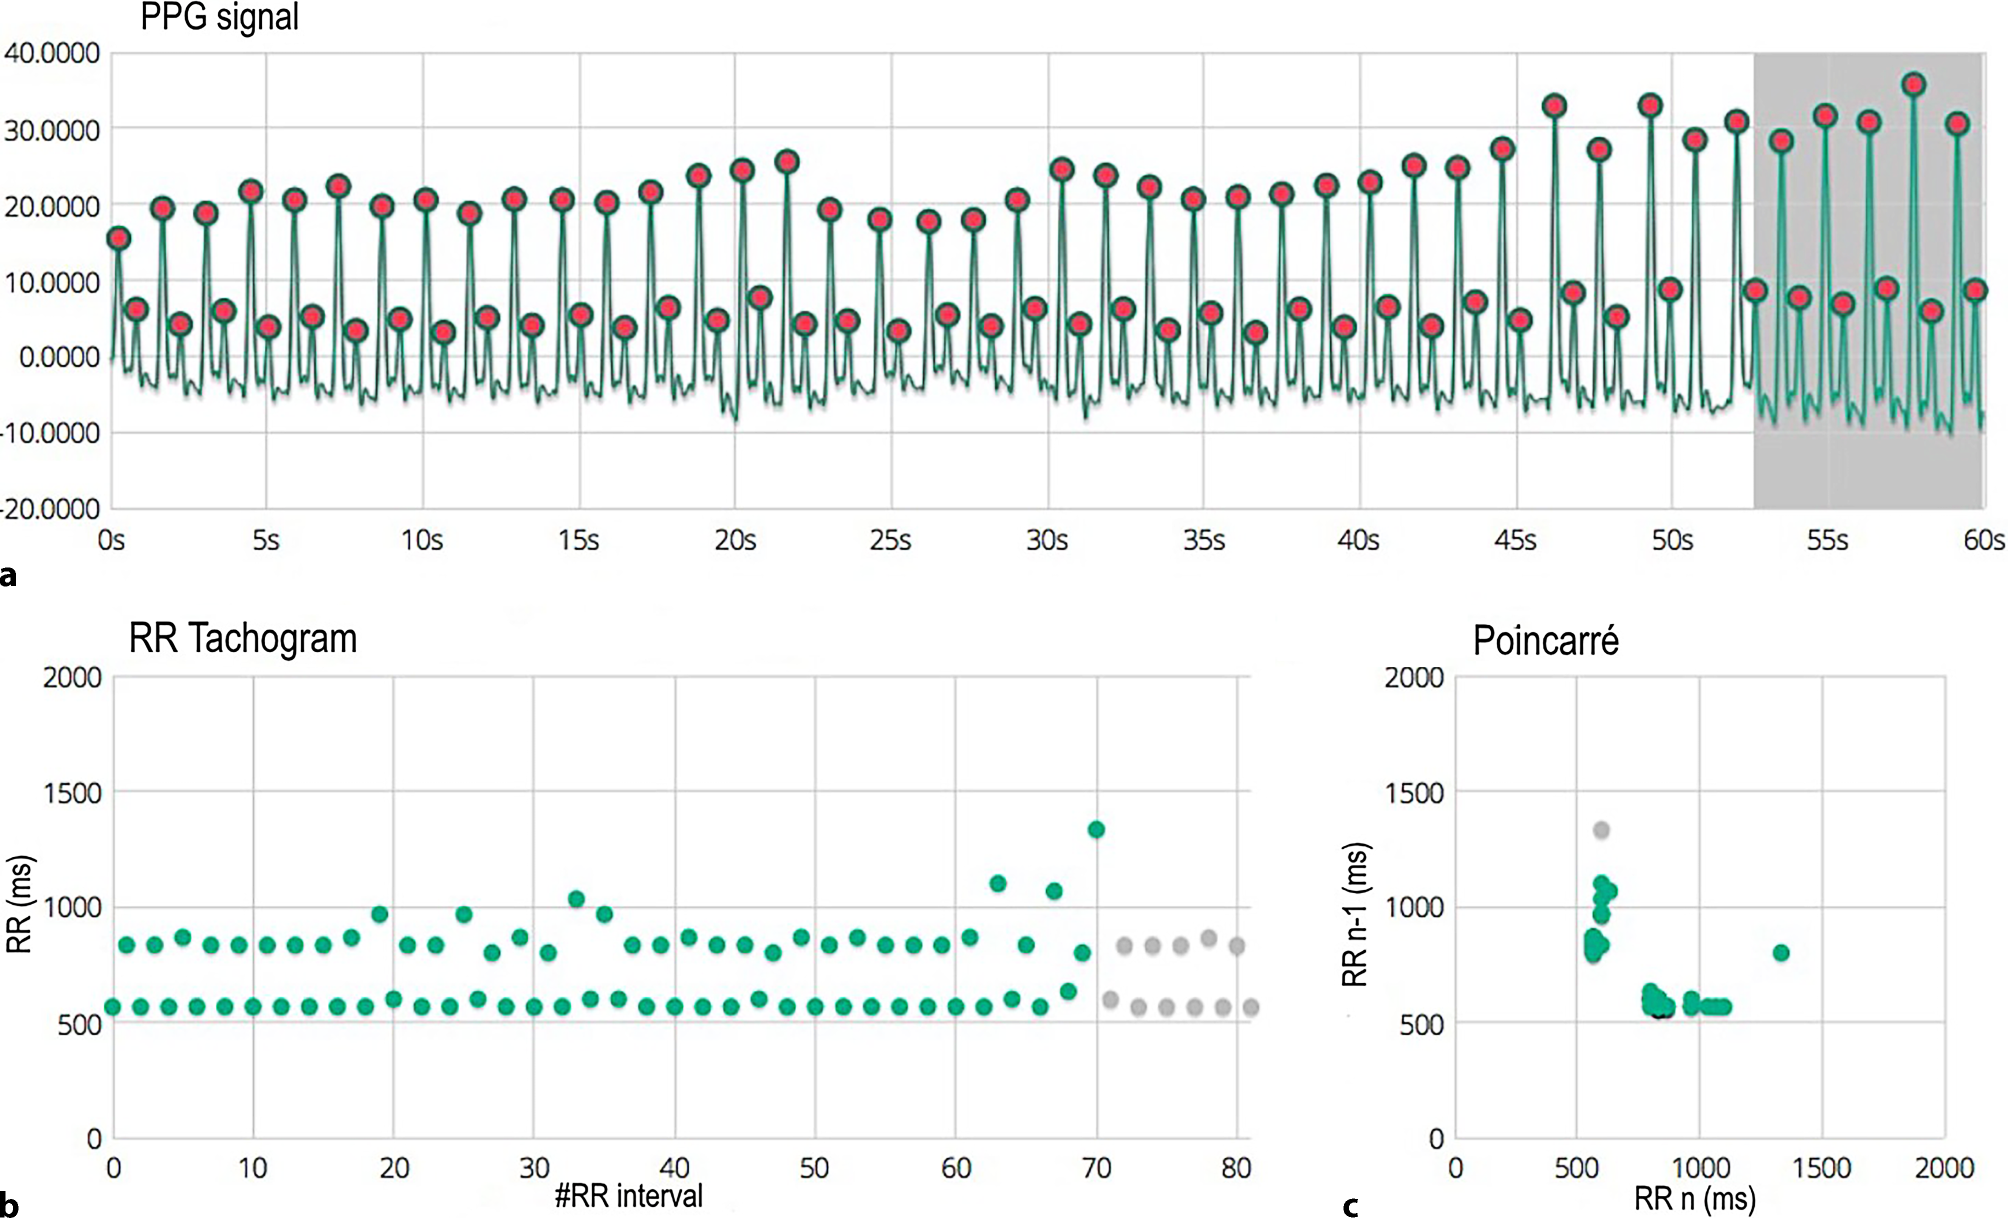Click the PPG signal chart title
The image size is (2008, 1218).
[x=219, y=17]
